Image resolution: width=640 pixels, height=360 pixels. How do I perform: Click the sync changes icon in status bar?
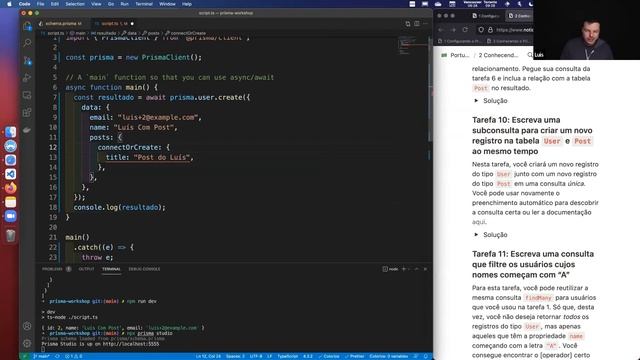coord(57,356)
